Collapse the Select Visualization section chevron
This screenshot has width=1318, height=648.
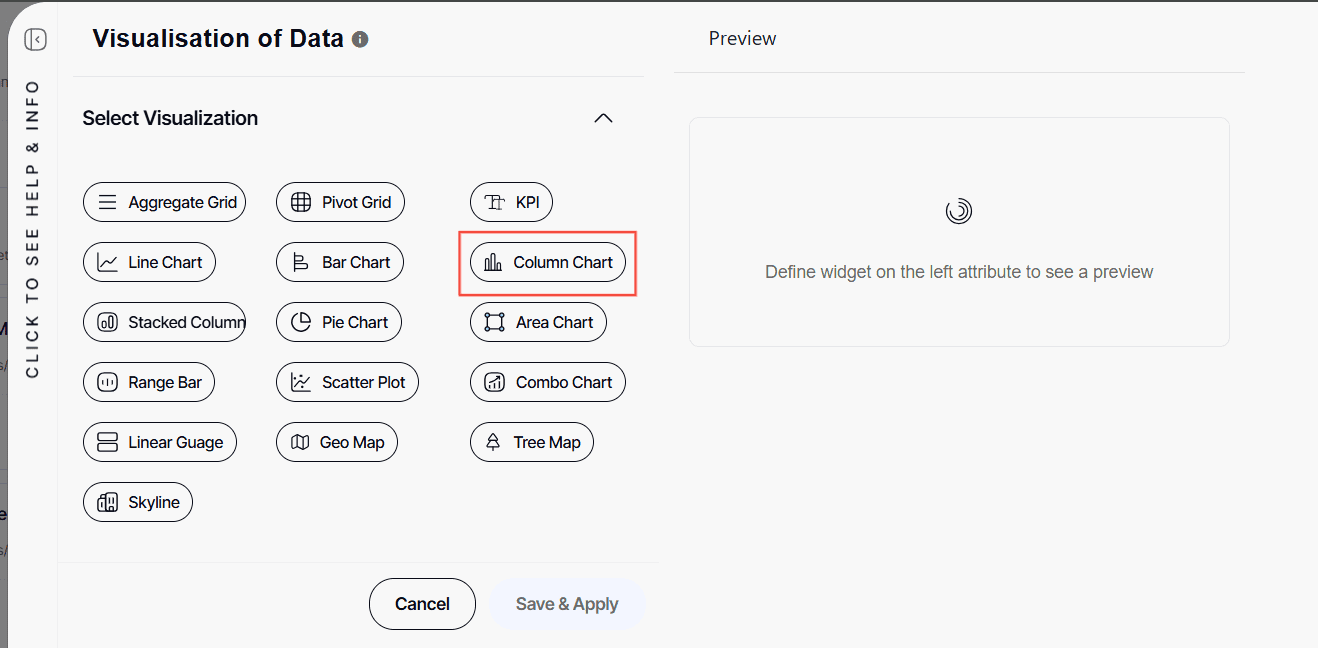pos(603,118)
